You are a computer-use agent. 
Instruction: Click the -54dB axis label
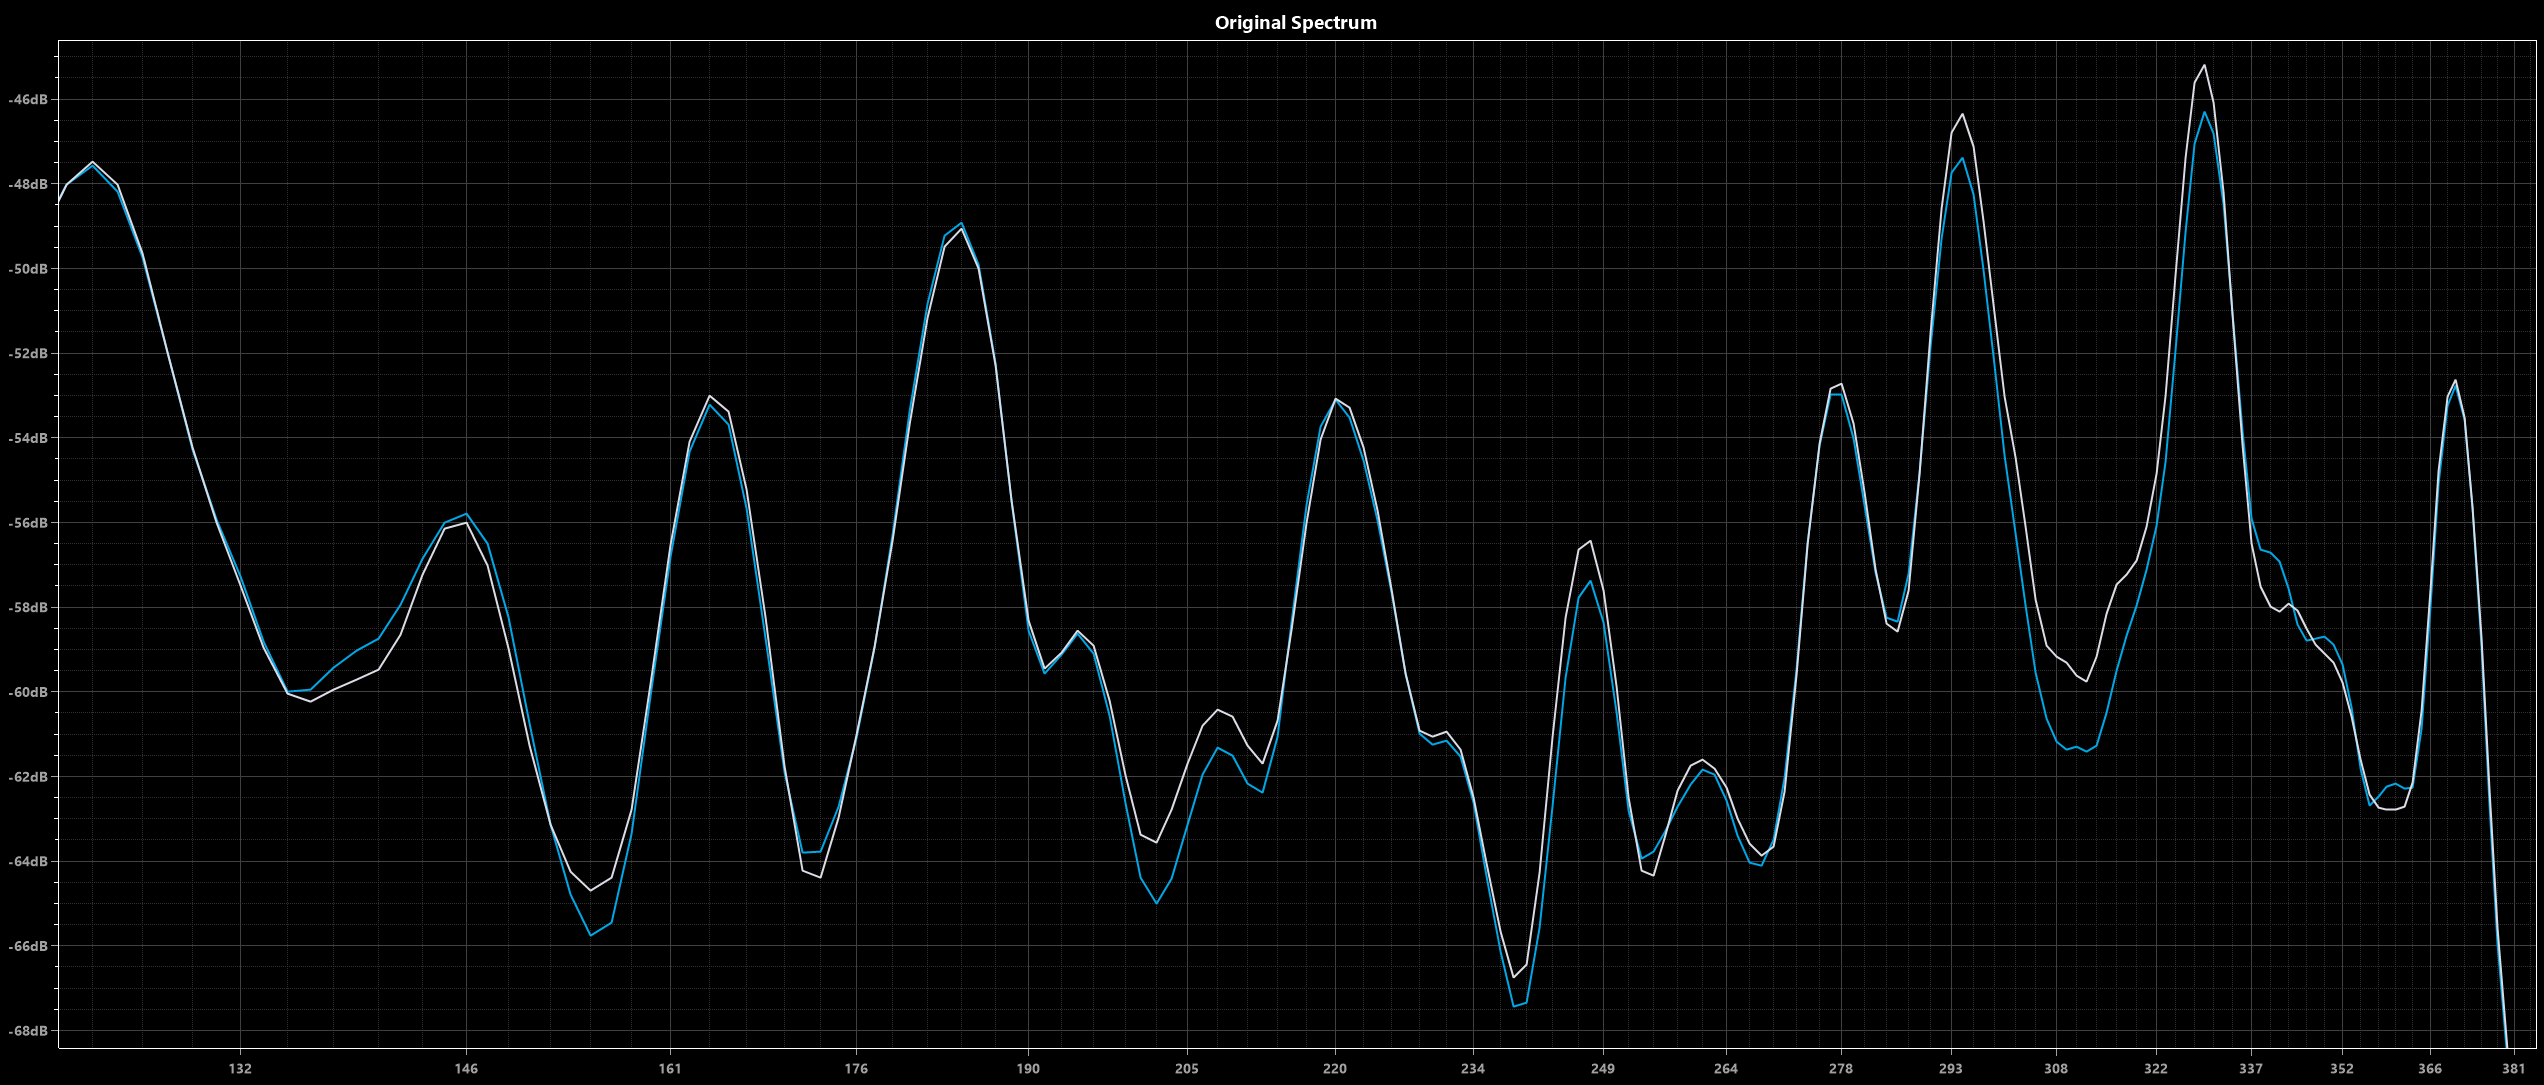pos(27,438)
